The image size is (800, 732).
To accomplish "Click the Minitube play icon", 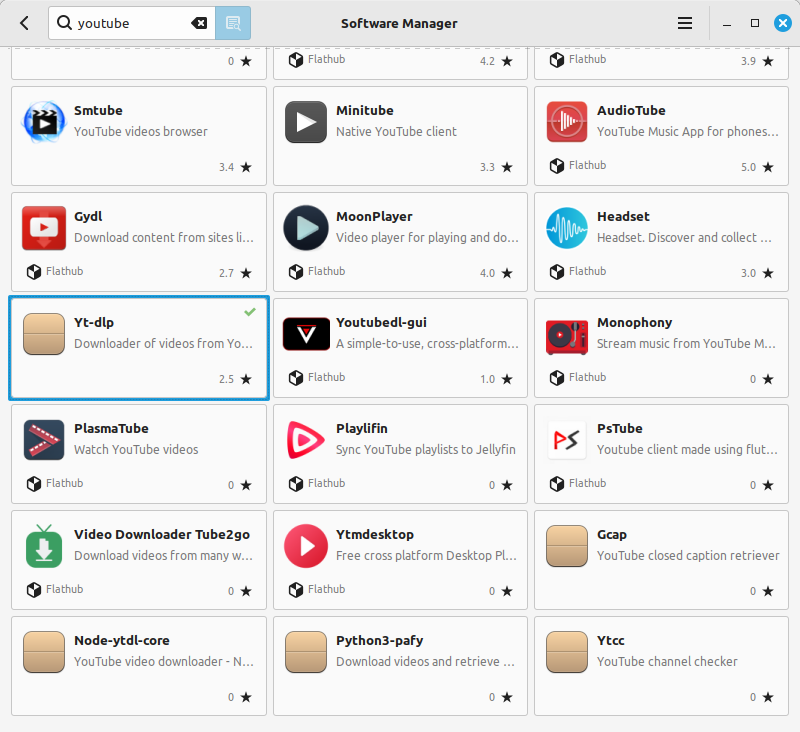I will 306,122.
